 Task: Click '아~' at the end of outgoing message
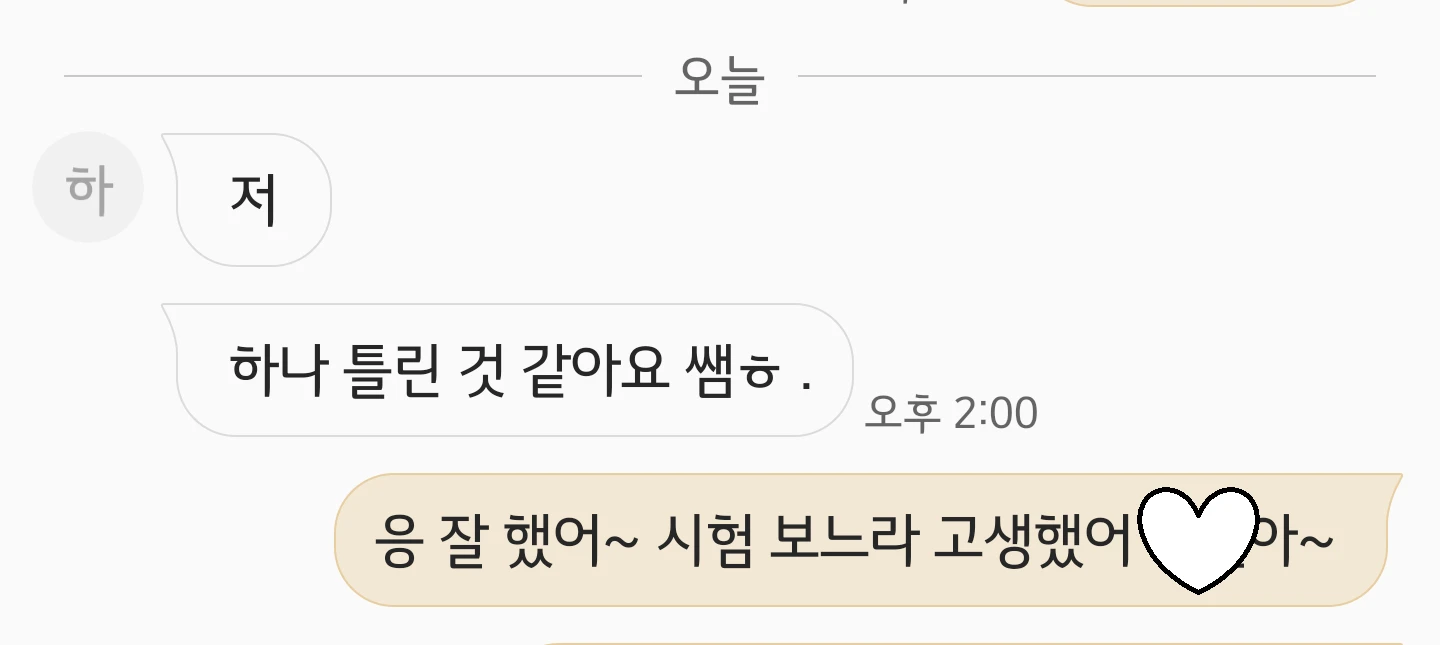click(1295, 541)
